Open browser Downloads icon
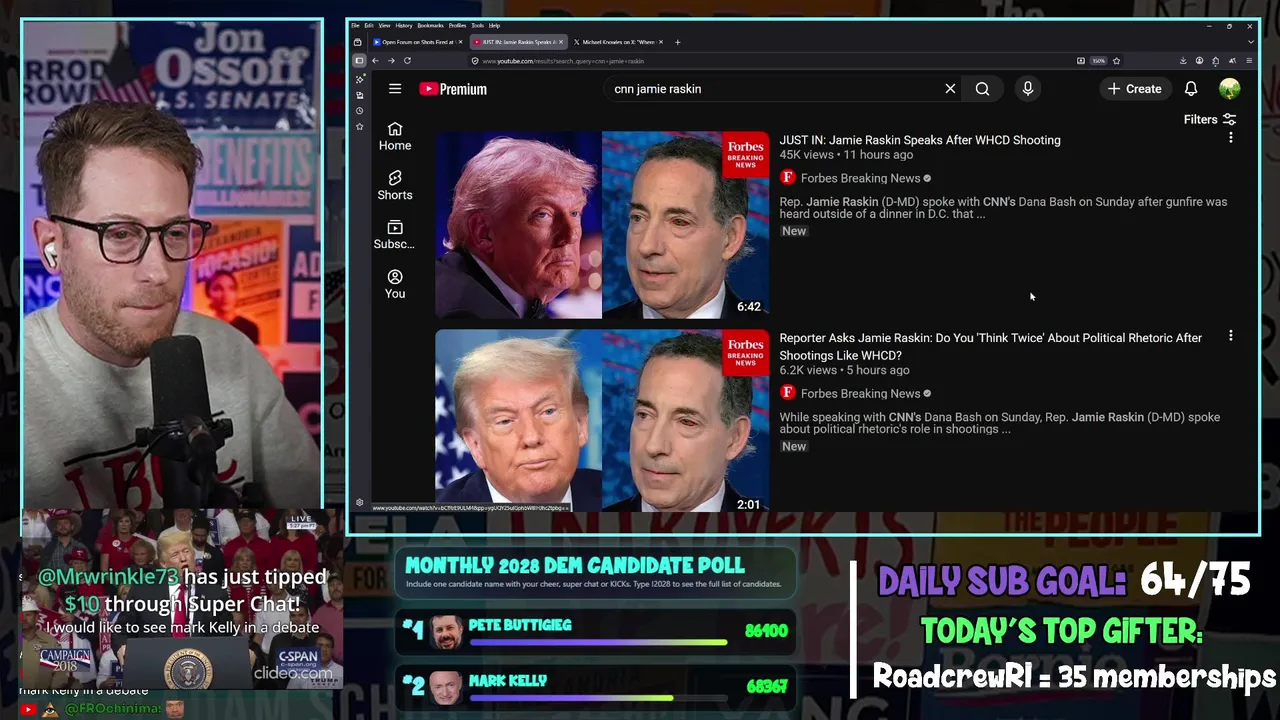This screenshot has width=1280, height=720. 1183,61
